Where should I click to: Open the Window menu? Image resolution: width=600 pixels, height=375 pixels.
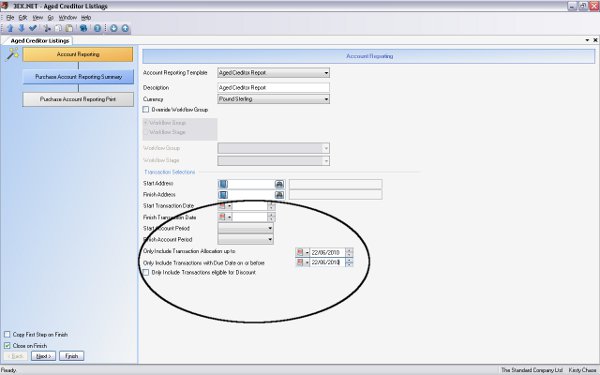tap(68, 18)
